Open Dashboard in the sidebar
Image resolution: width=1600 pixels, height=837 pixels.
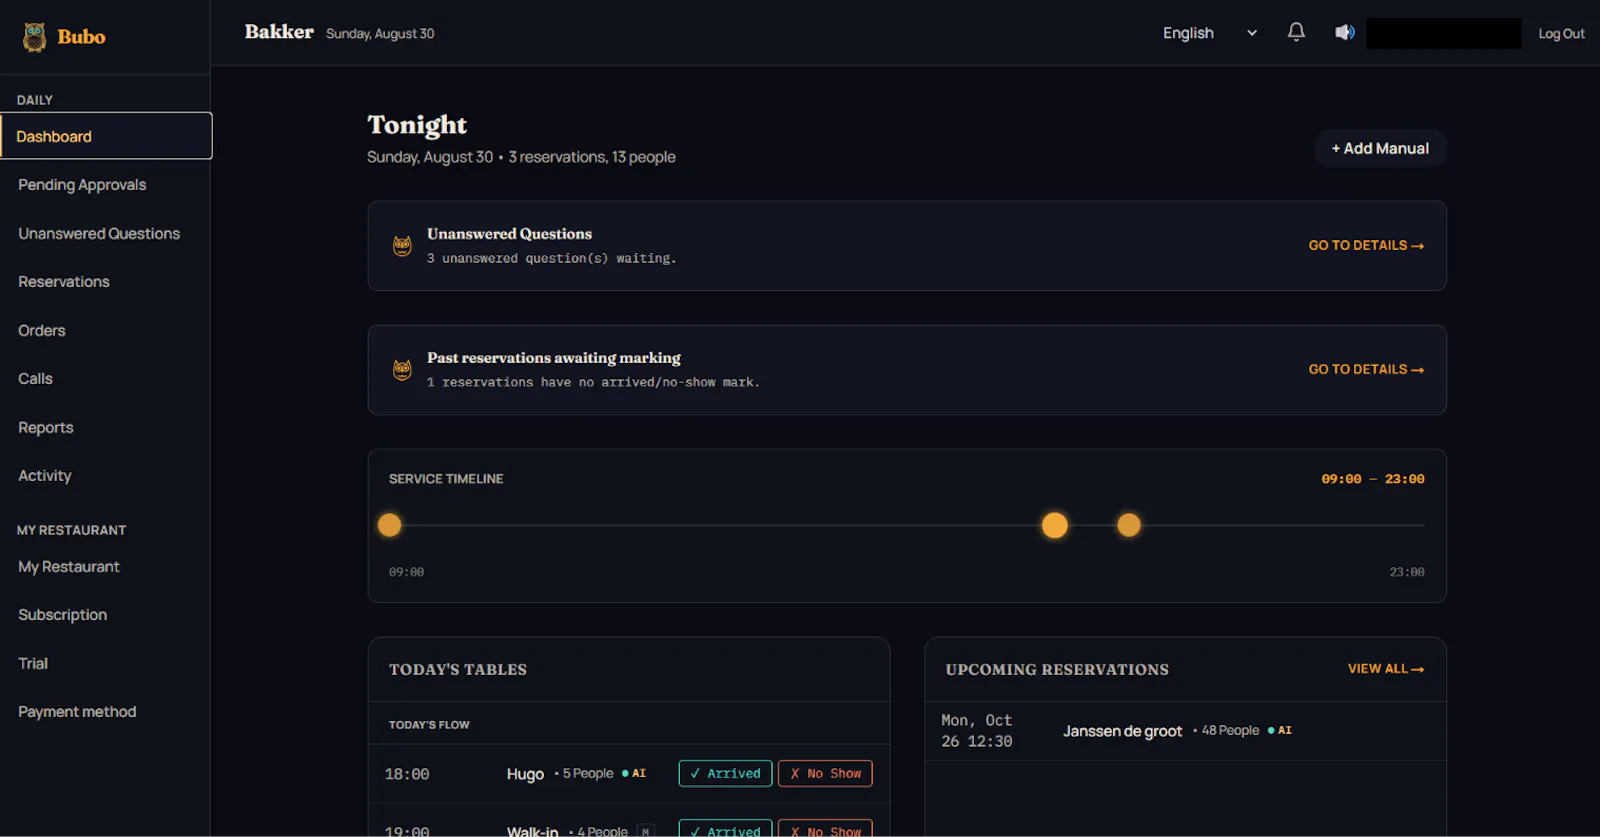pos(106,136)
